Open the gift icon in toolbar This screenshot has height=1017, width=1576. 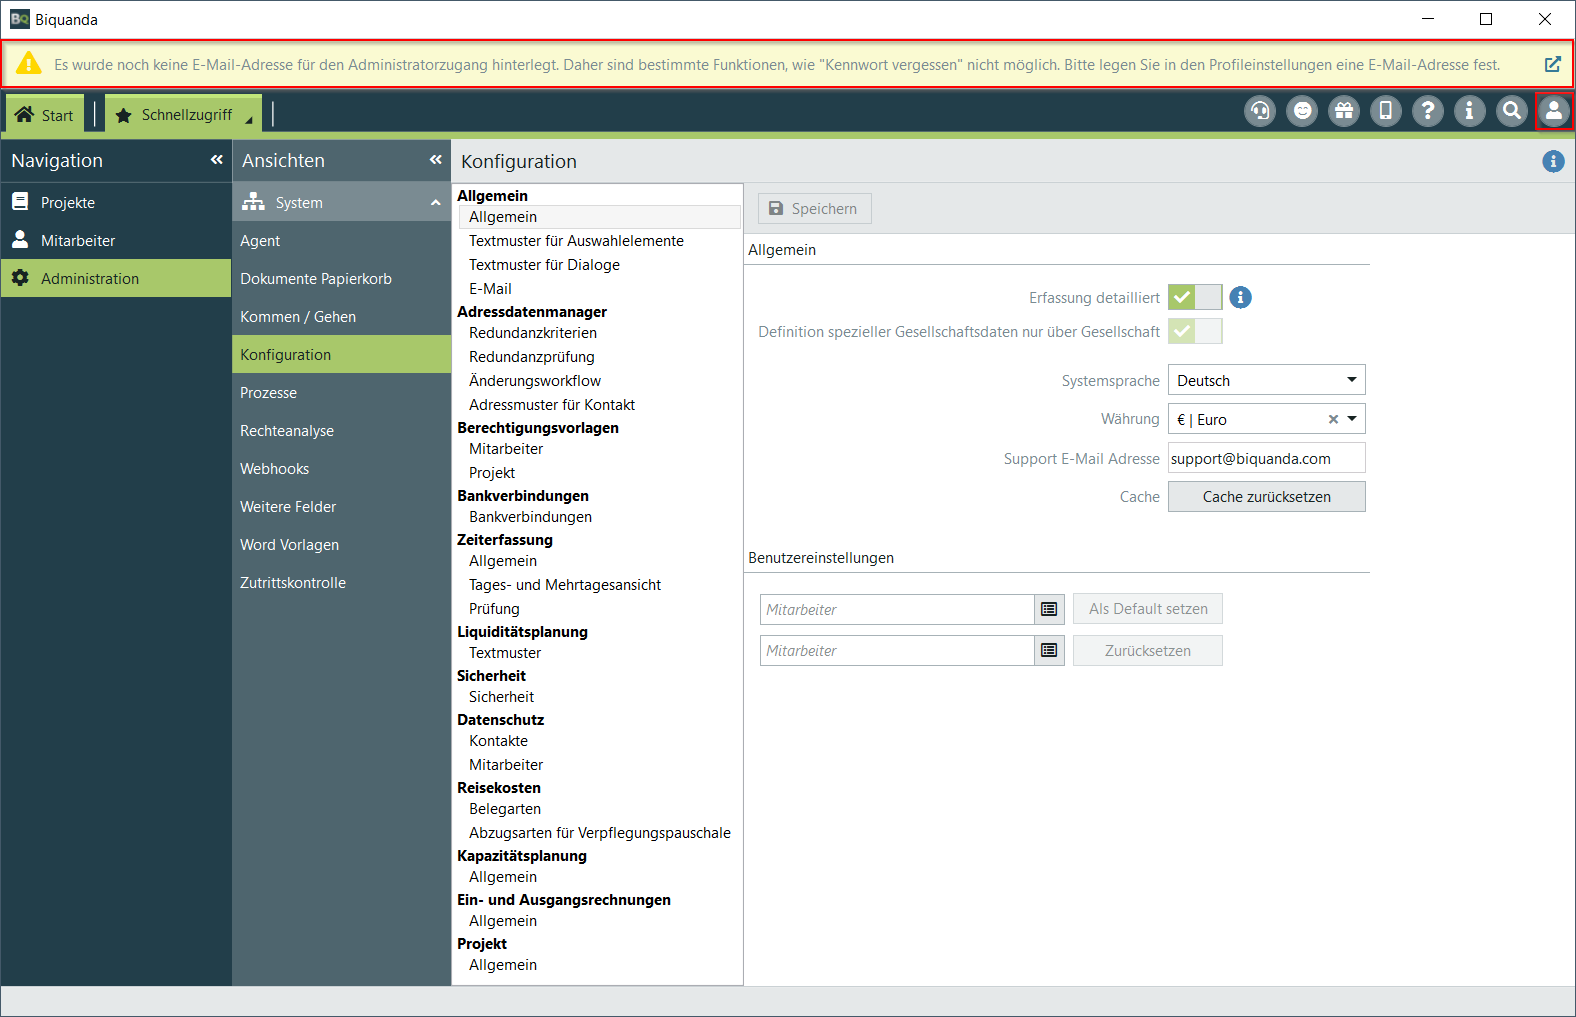(x=1344, y=111)
